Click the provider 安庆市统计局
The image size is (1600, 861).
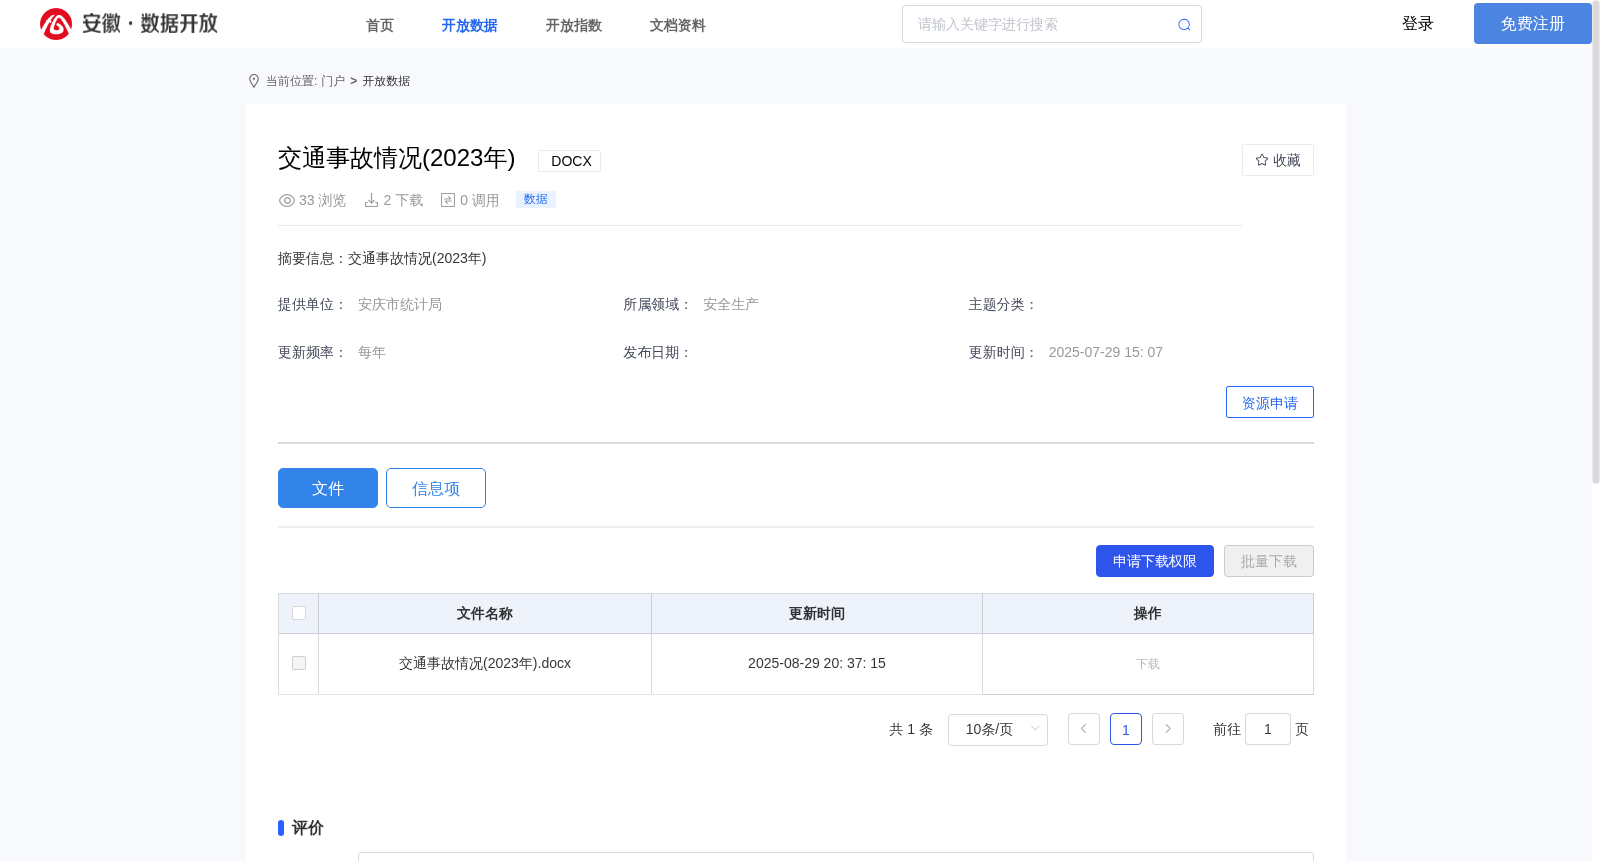coord(400,304)
